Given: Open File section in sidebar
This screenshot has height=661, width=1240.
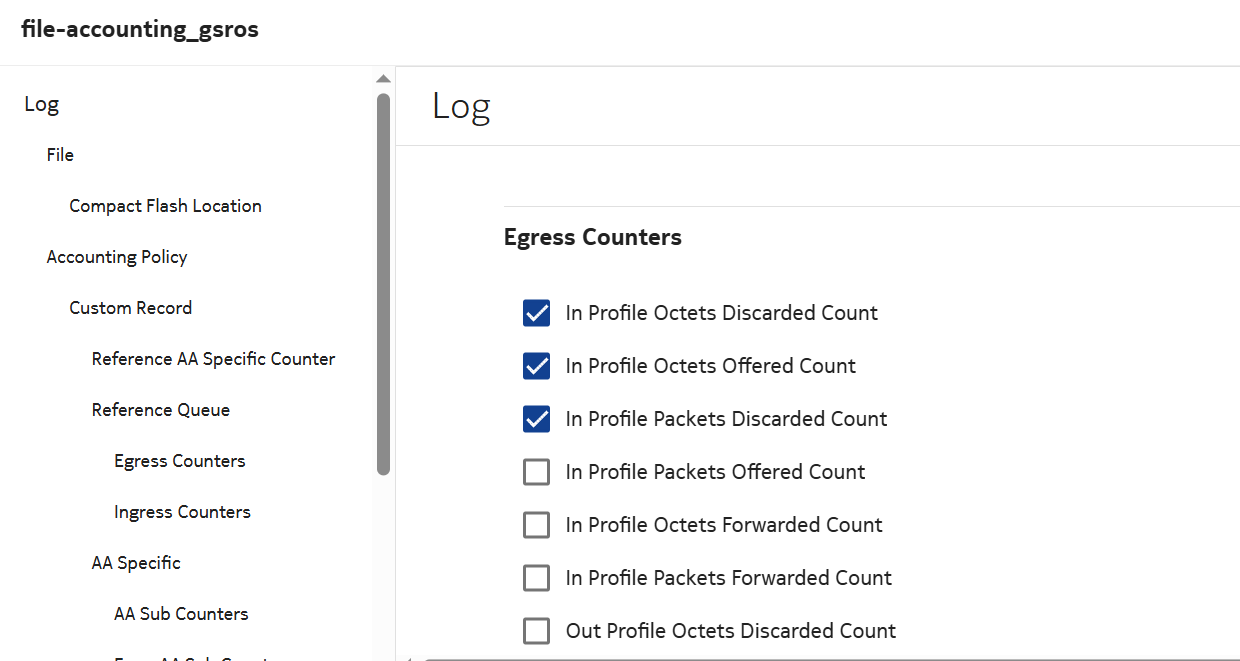Looking at the screenshot, I should click(x=60, y=155).
